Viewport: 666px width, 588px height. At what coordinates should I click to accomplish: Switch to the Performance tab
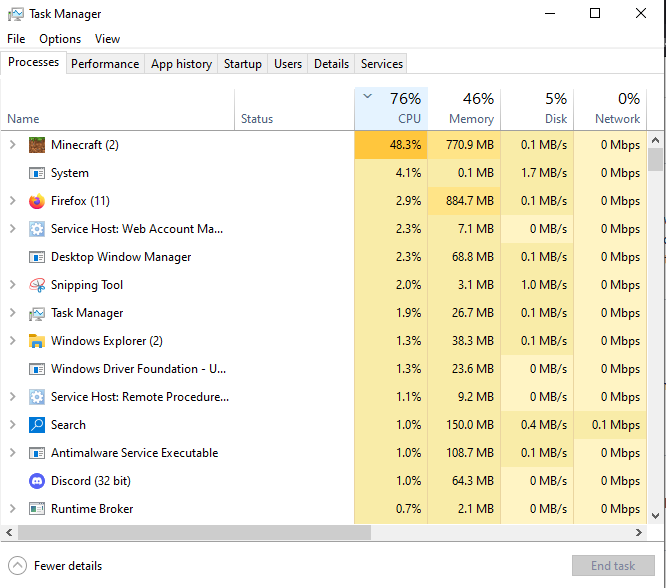[105, 64]
